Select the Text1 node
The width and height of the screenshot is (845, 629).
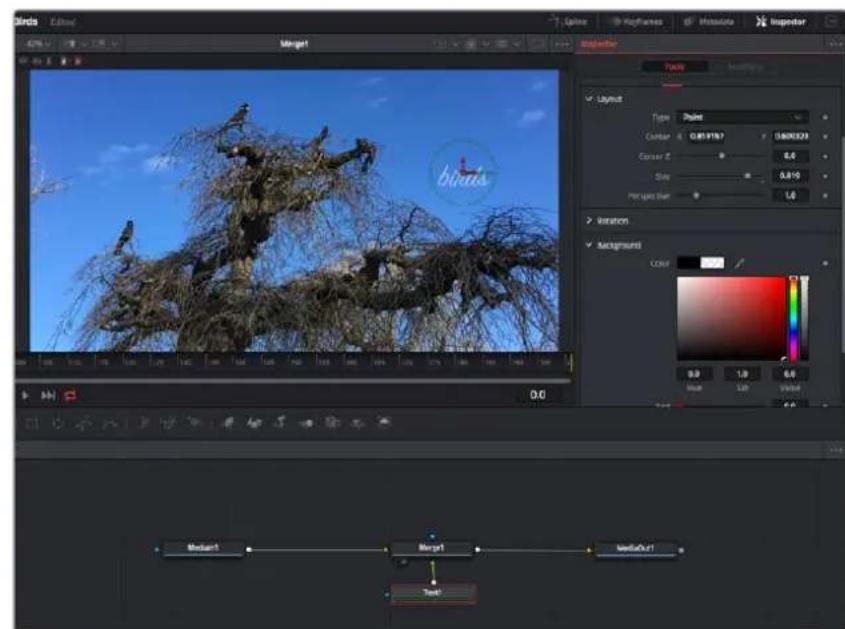click(432, 593)
